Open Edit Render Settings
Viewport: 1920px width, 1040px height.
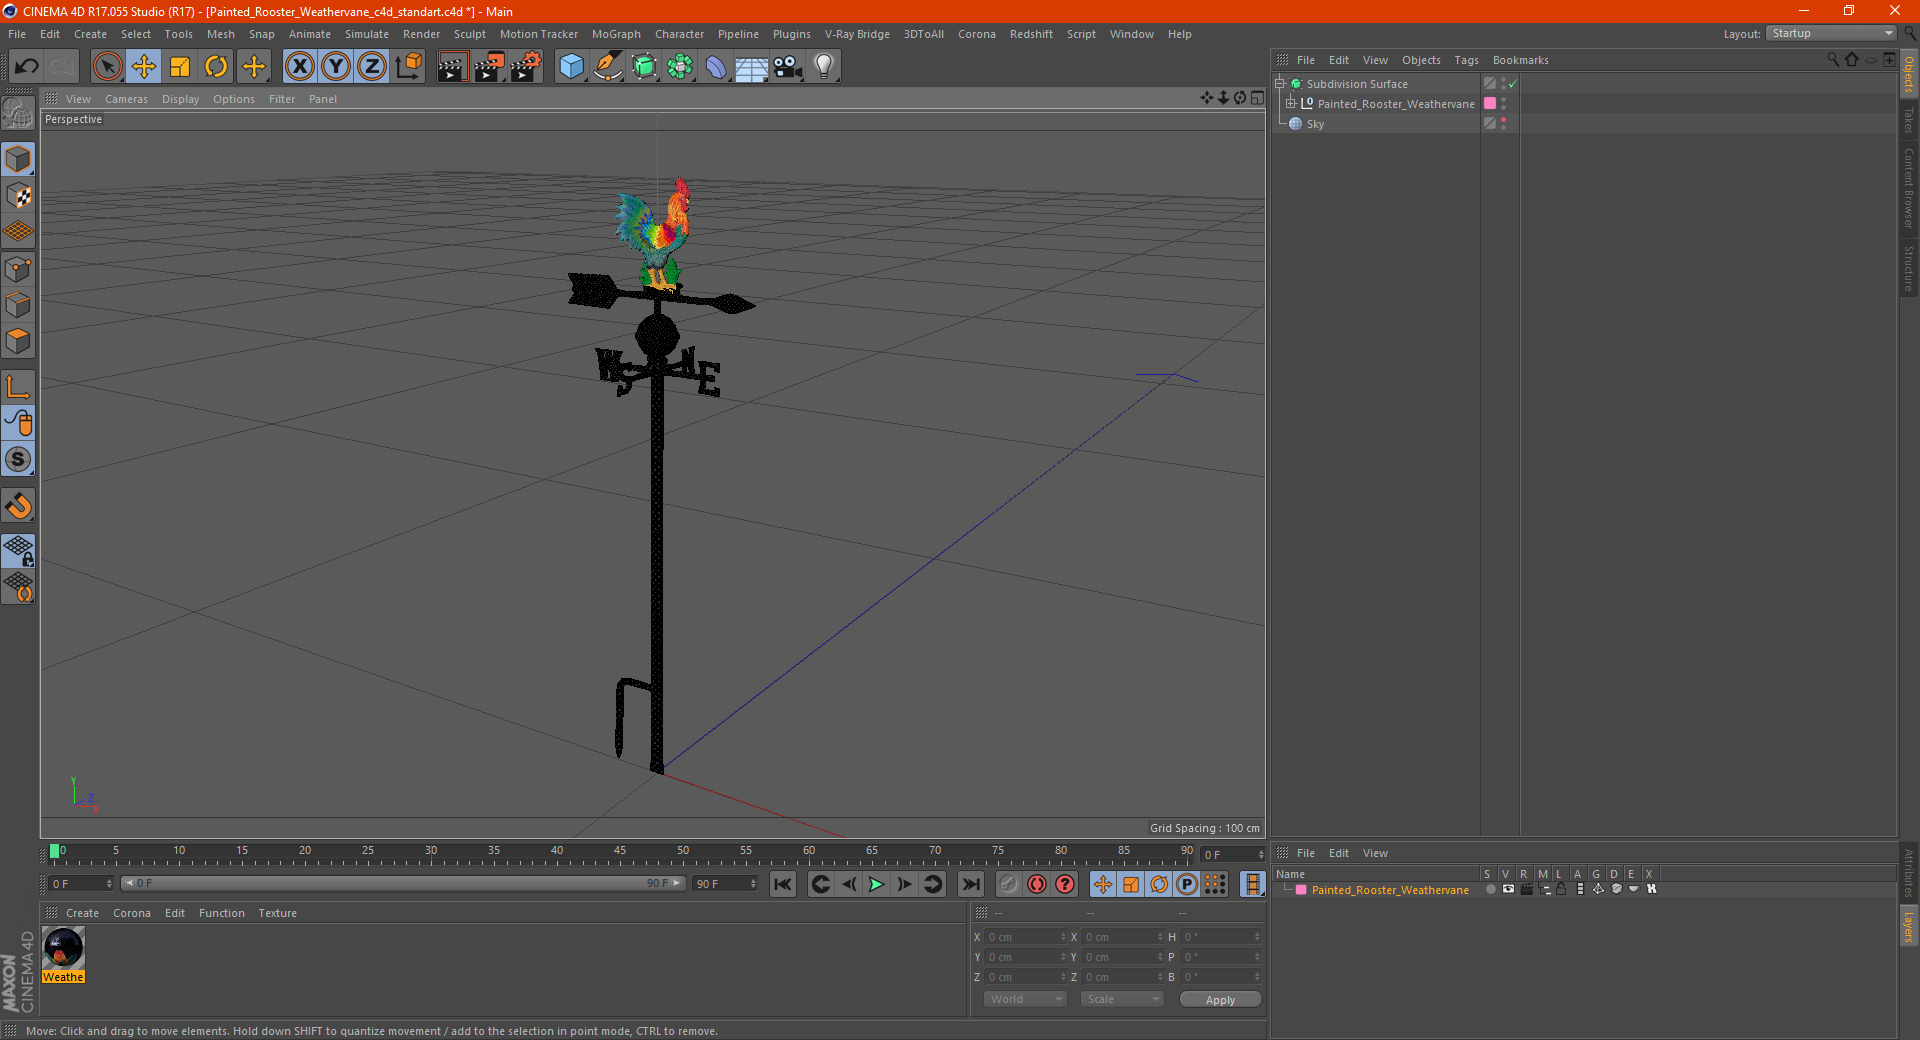point(526,67)
